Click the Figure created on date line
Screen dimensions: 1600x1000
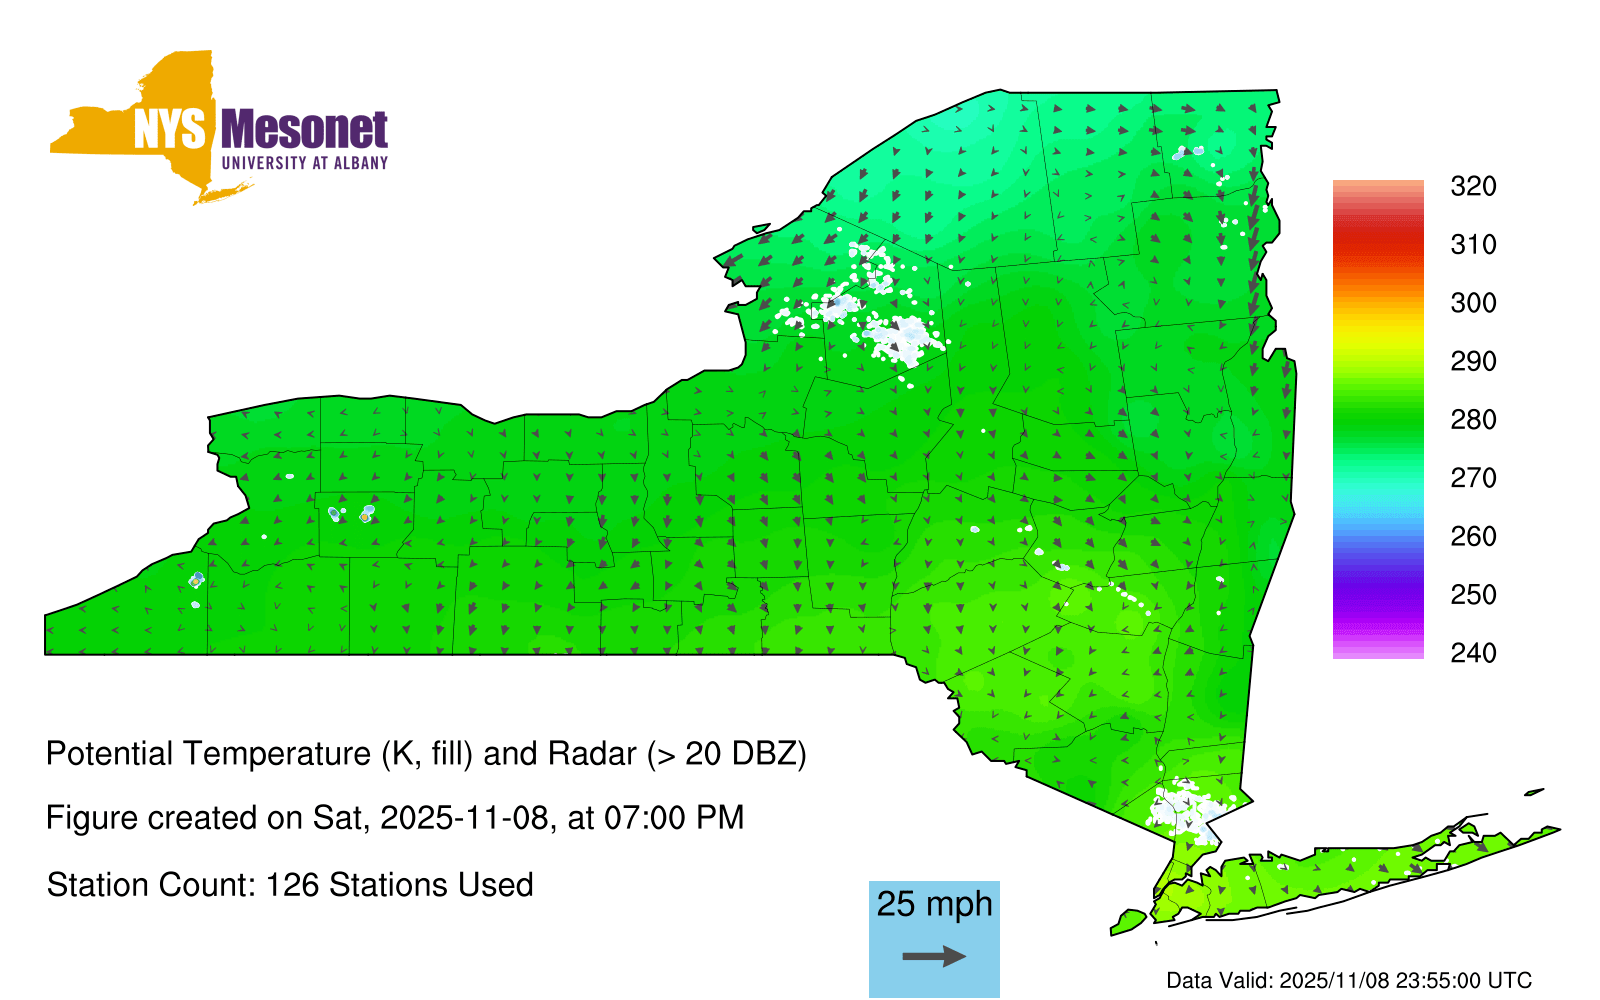(x=395, y=818)
